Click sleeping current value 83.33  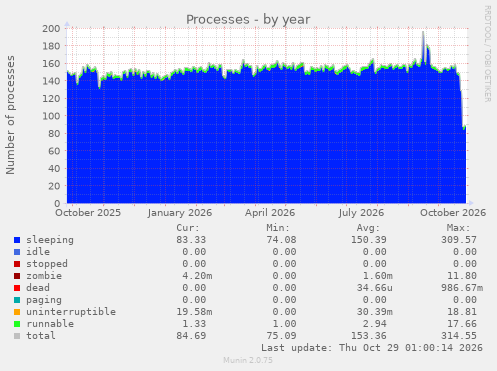[x=191, y=240]
